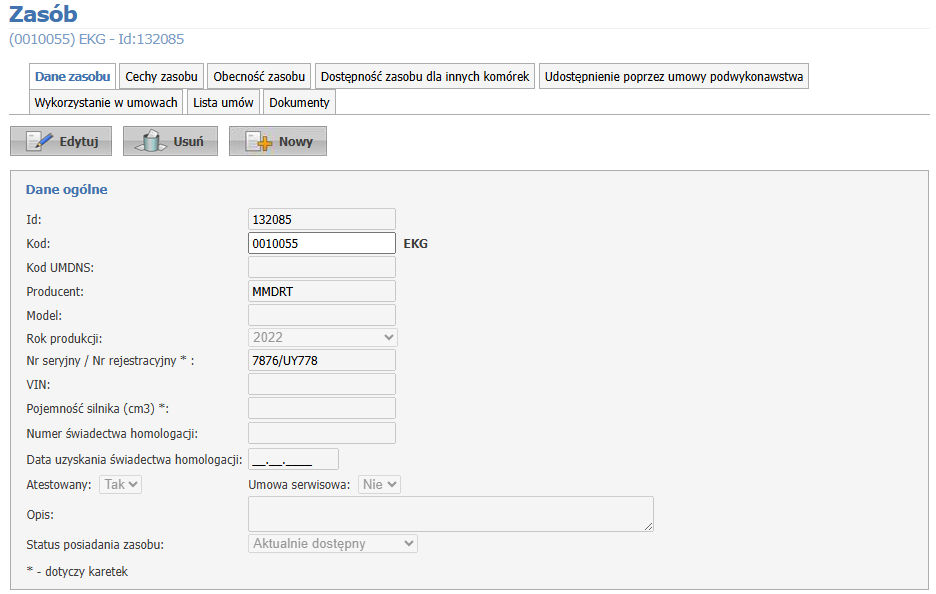This screenshot has height=594, width=936.
Task: Click the Opis text area
Action: coord(451,513)
